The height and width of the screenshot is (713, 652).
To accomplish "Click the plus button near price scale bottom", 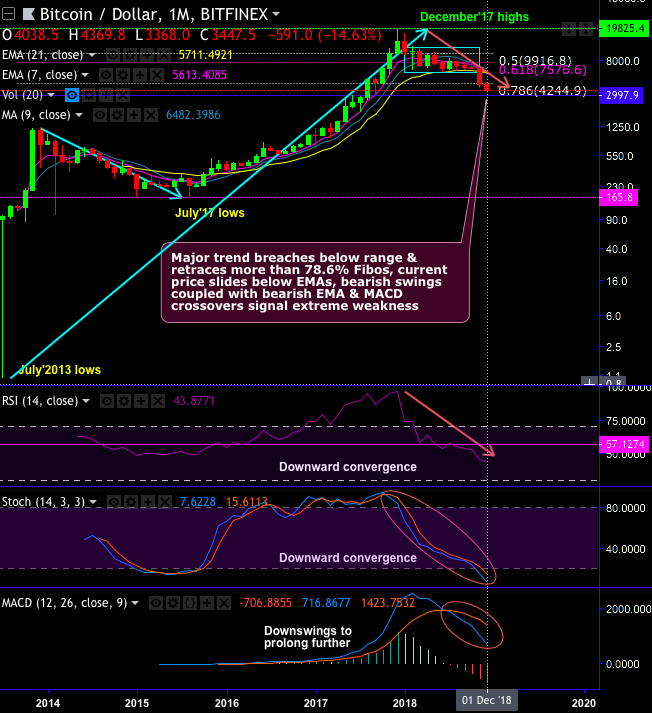I will 590,381.
